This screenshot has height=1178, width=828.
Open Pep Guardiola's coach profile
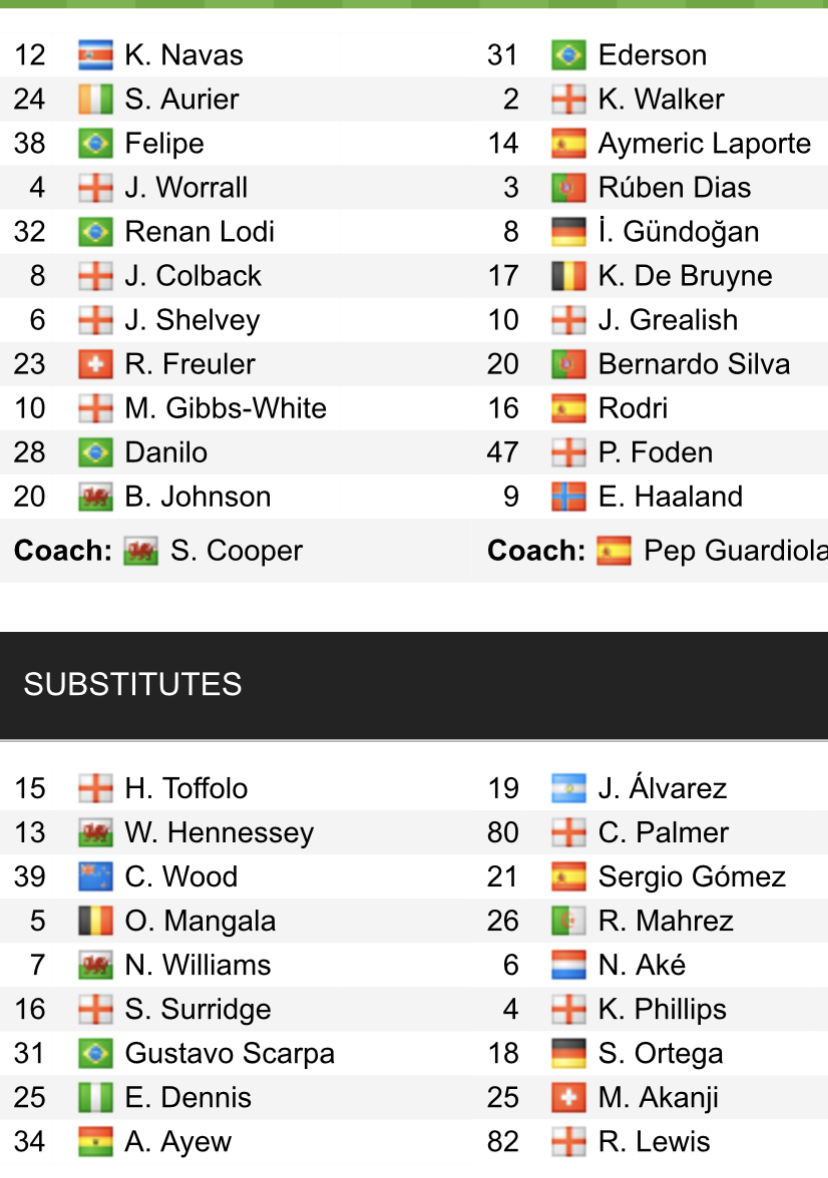click(735, 551)
